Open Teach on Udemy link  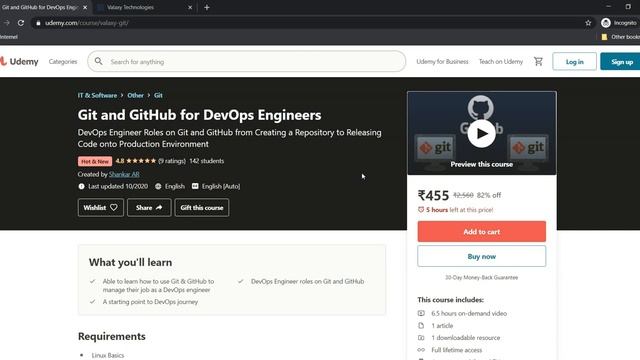[x=501, y=62]
